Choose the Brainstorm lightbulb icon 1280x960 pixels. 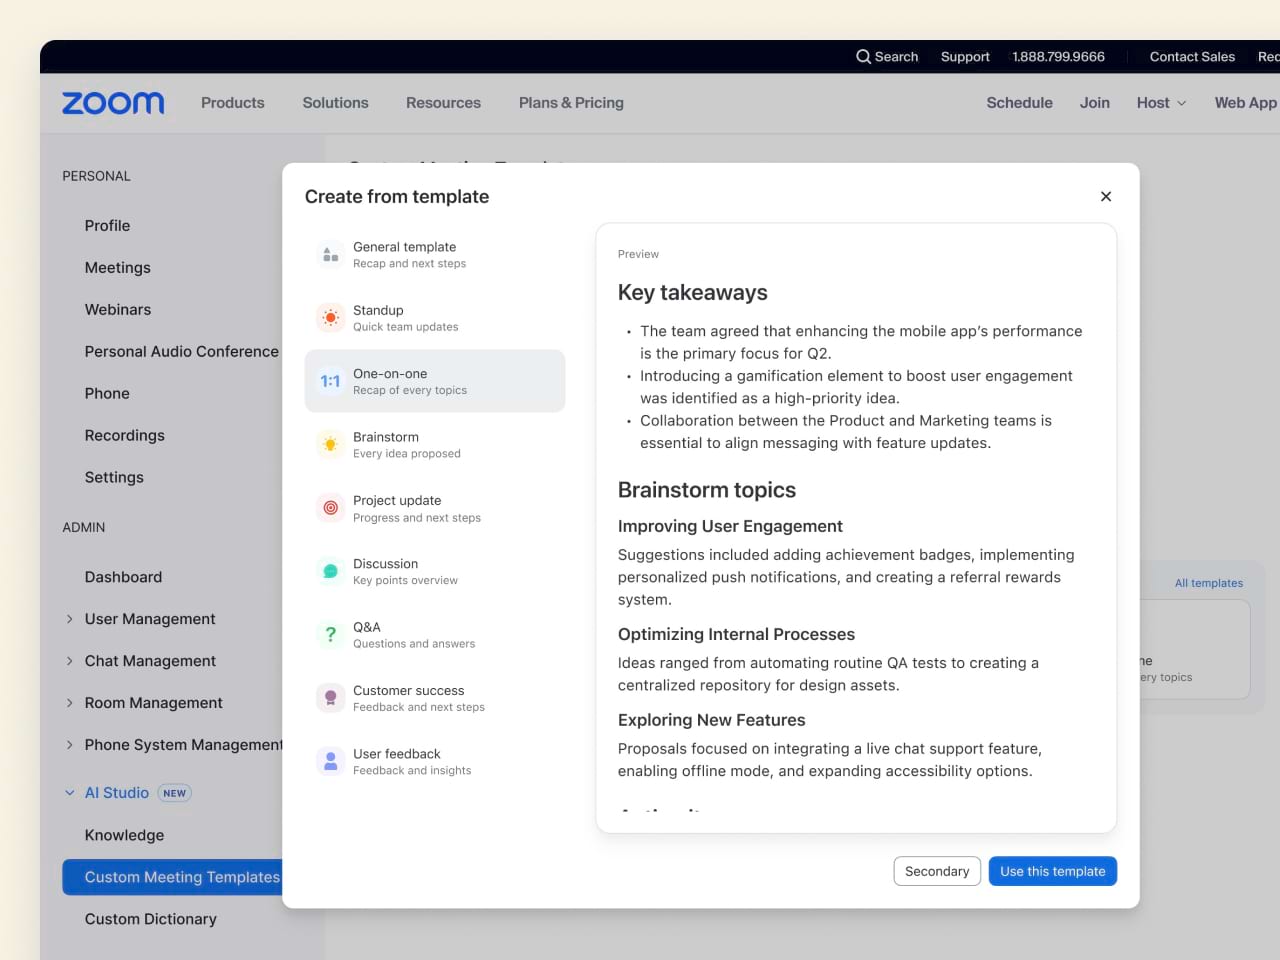(330, 445)
